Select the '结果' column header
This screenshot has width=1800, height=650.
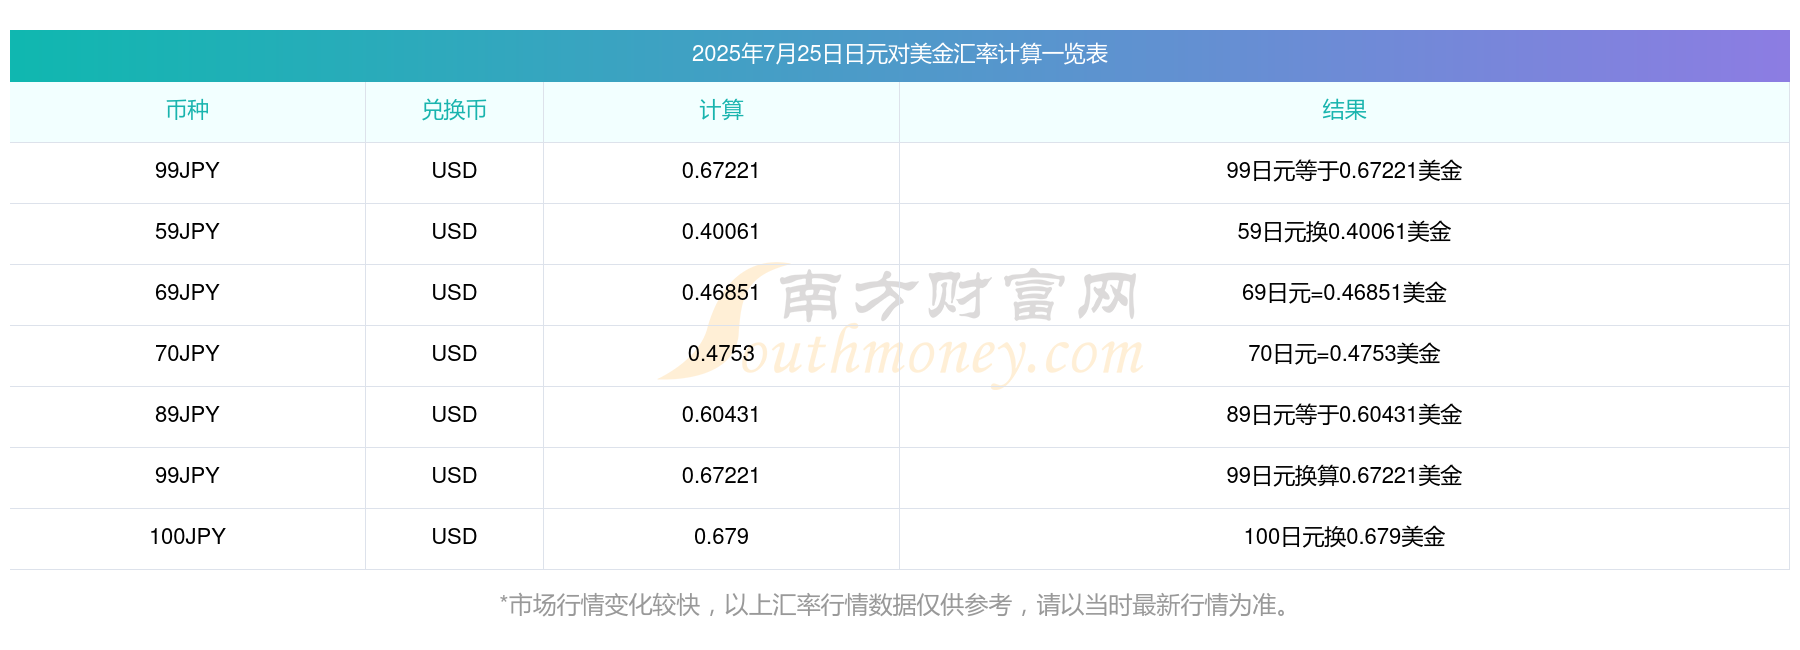[x=1344, y=110]
